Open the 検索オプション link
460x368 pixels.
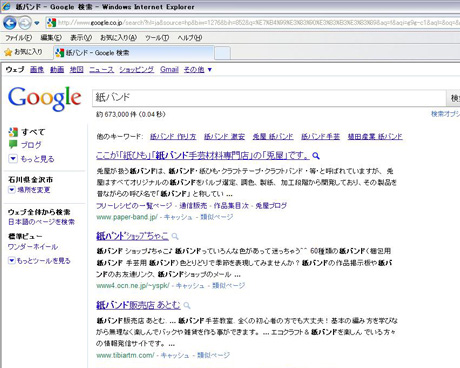point(445,114)
